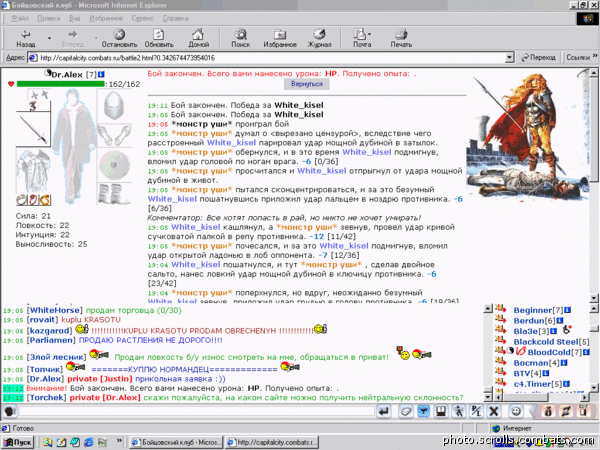
Task: Click the send message enter-arrow icon
Action: tap(383, 411)
